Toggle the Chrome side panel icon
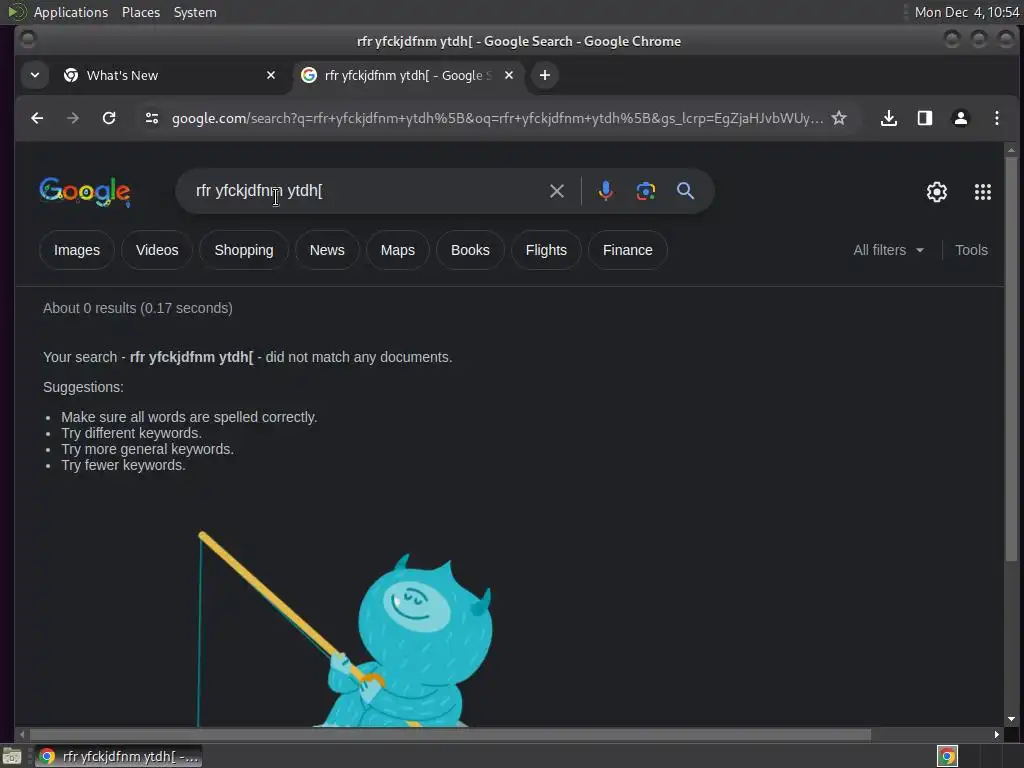Image resolution: width=1024 pixels, height=768 pixels. (x=925, y=118)
